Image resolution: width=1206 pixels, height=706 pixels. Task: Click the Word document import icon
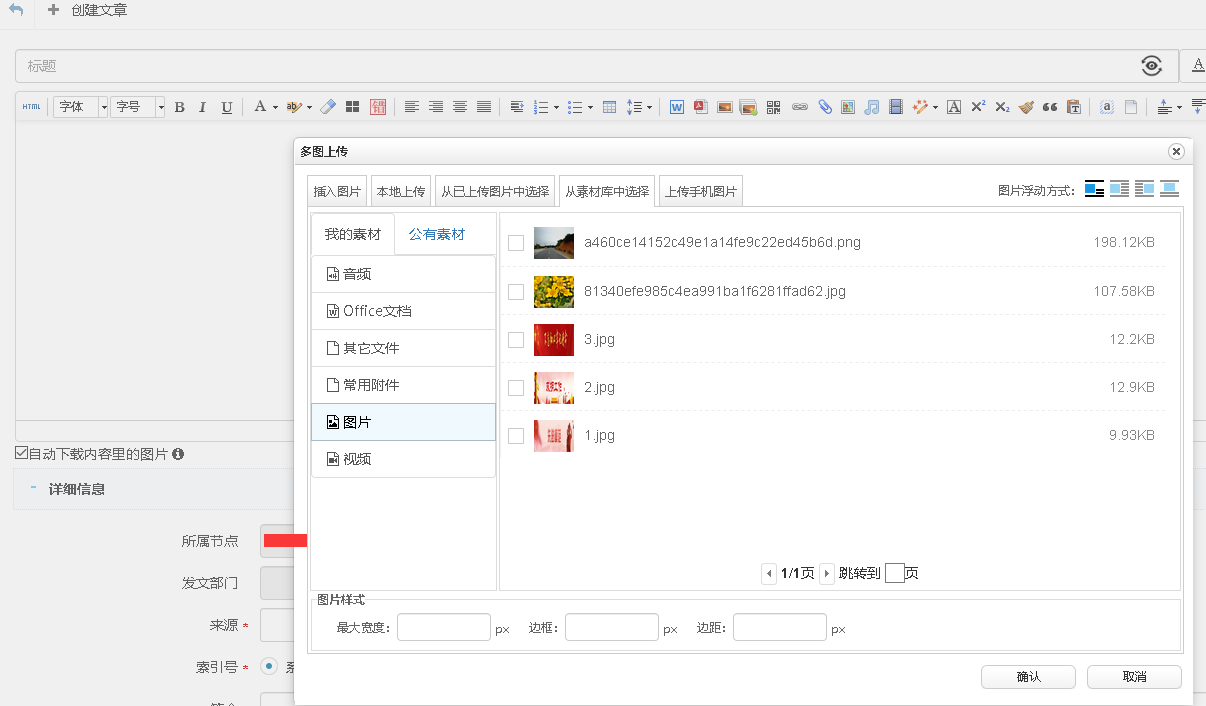677,107
